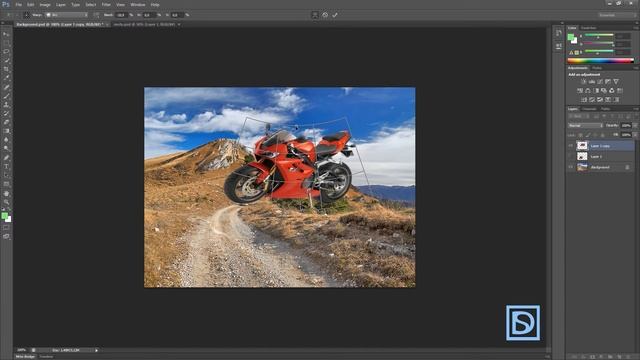The height and width of the screenshot is (360, 640).
Task: Select the Path Selection tool
Action: [6, 176]
